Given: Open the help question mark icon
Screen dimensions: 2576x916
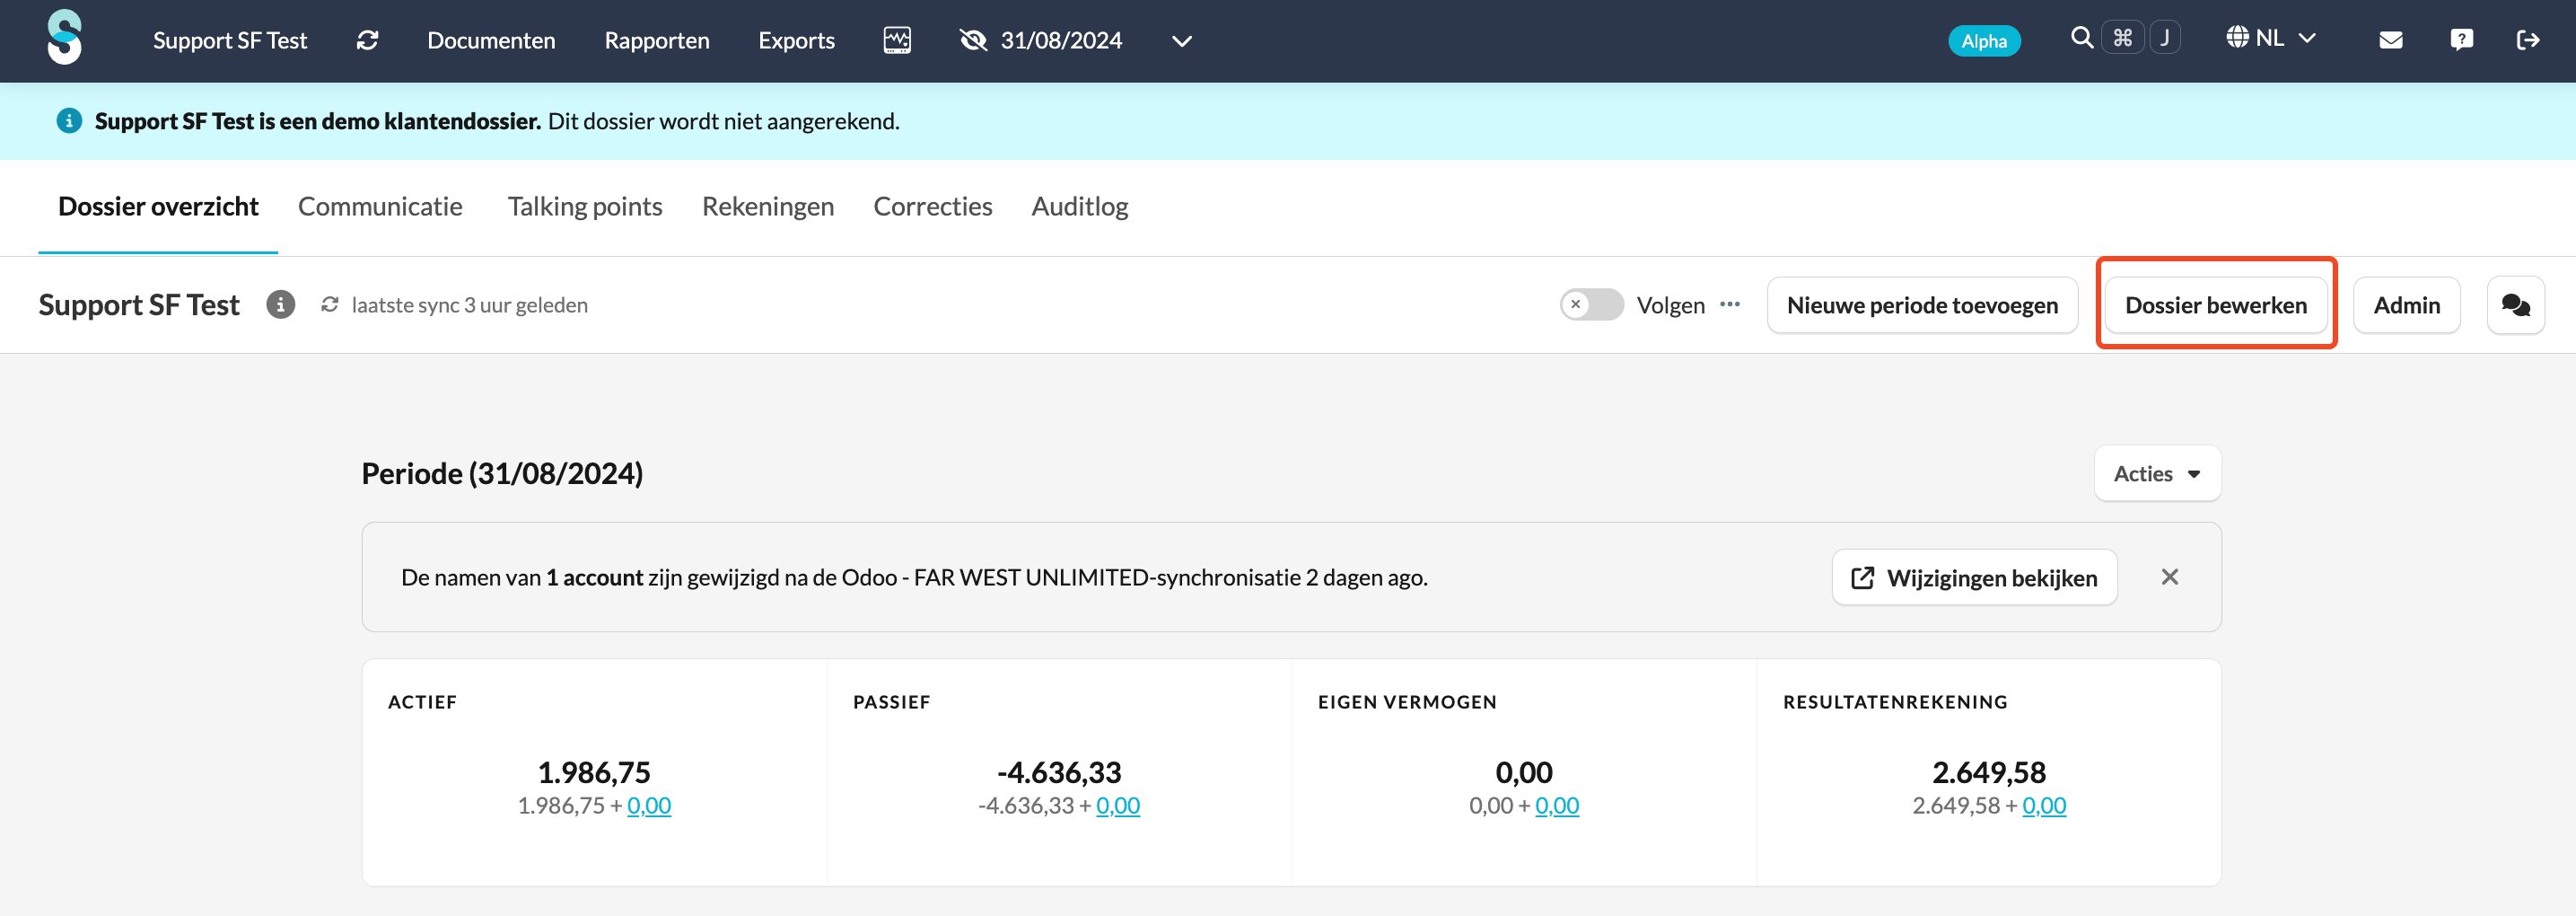Looking at the screenshot, I should 2461,40.
